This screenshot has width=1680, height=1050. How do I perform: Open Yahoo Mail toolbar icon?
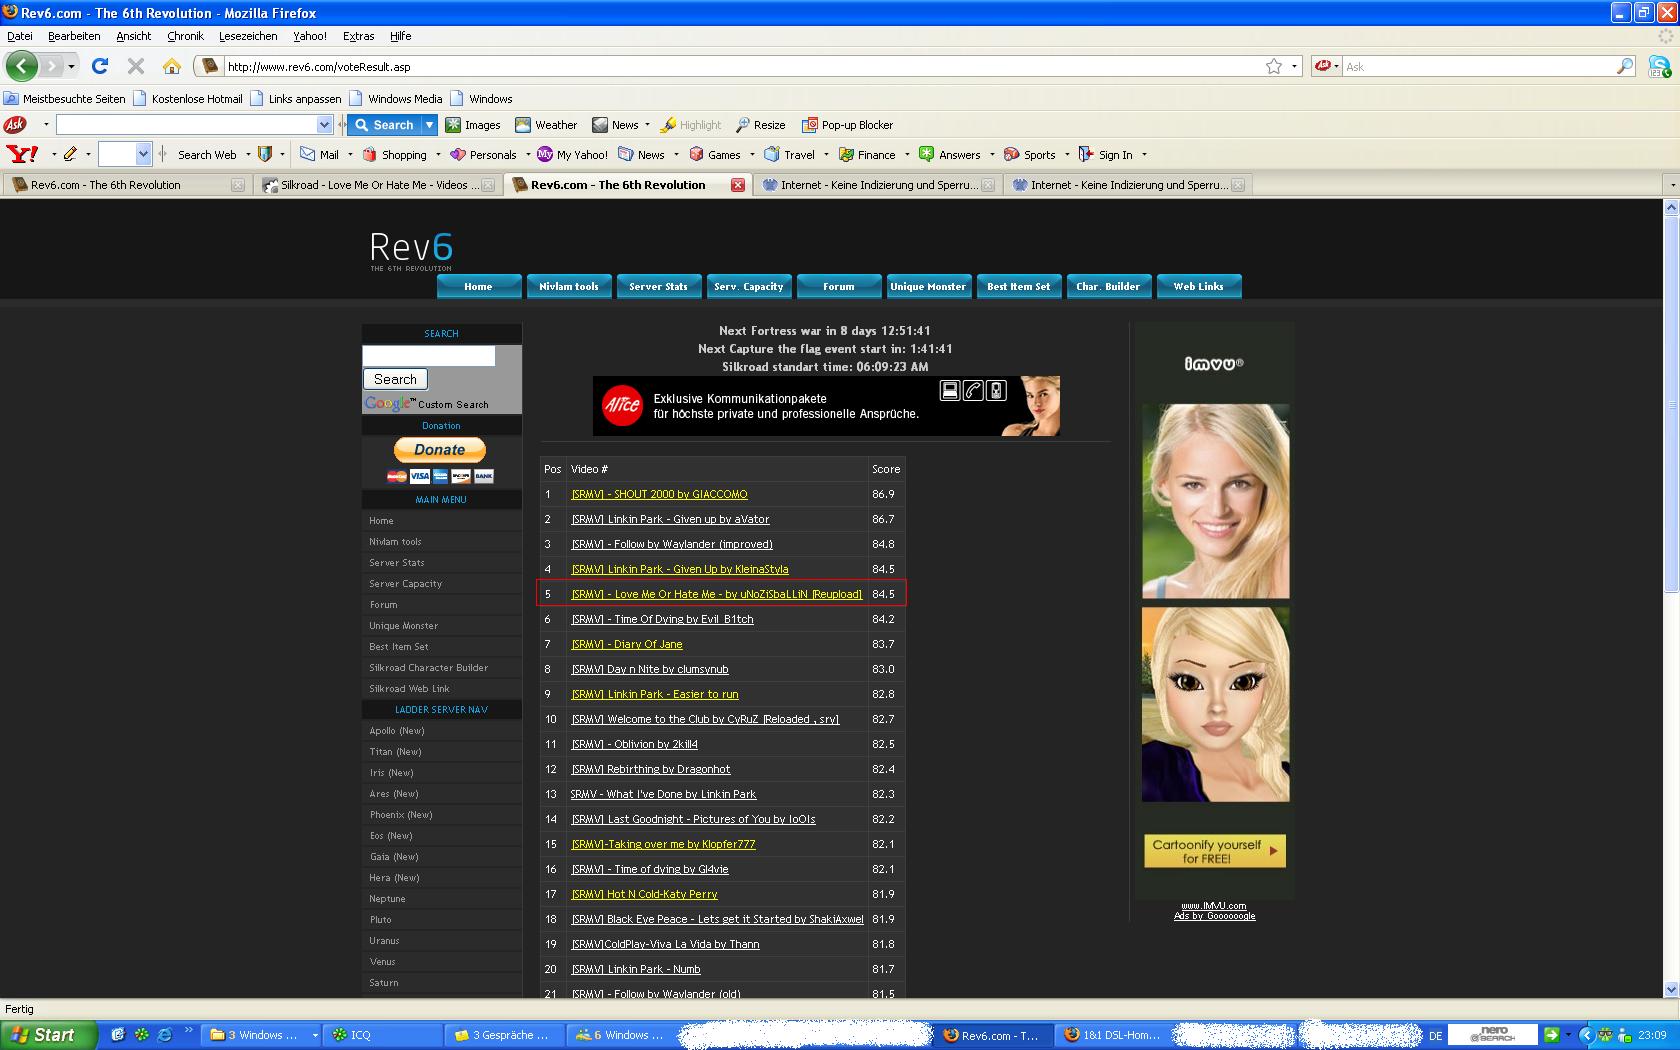[x=308, y=155]
